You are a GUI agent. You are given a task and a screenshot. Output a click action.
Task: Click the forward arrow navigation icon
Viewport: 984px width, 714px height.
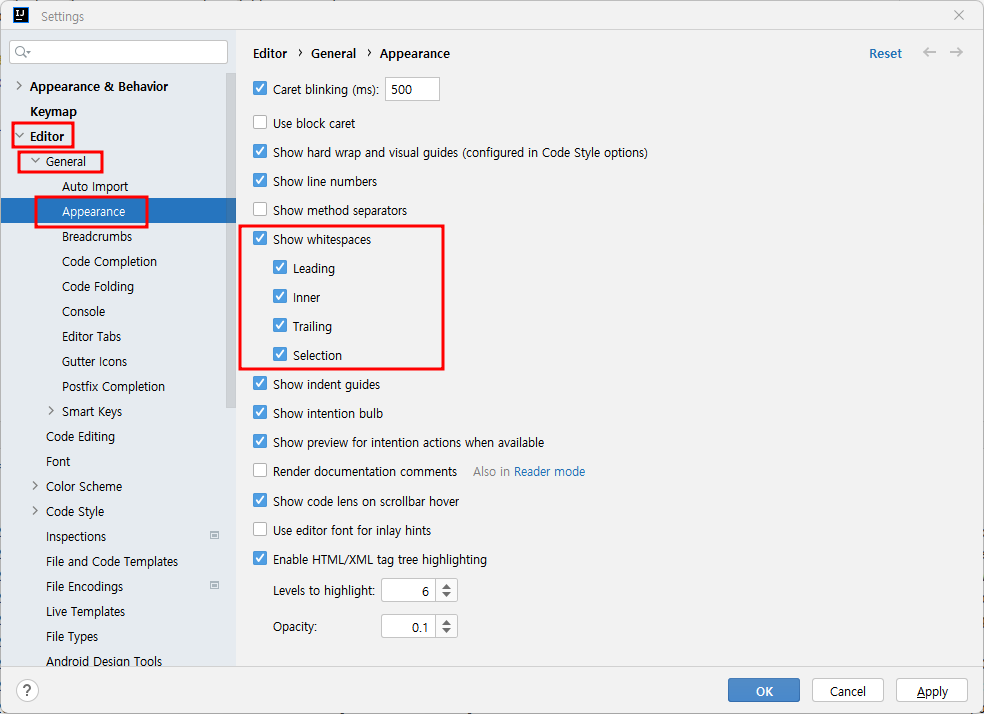coord(956,52)
